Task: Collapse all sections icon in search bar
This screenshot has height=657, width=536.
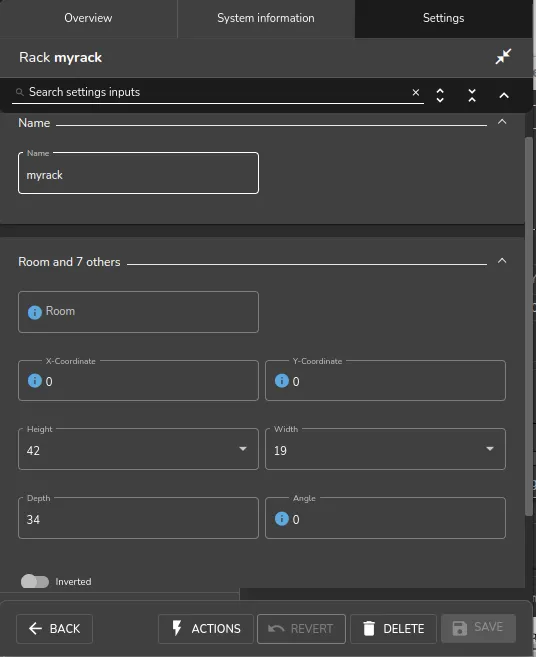Action: pos(472,96)
